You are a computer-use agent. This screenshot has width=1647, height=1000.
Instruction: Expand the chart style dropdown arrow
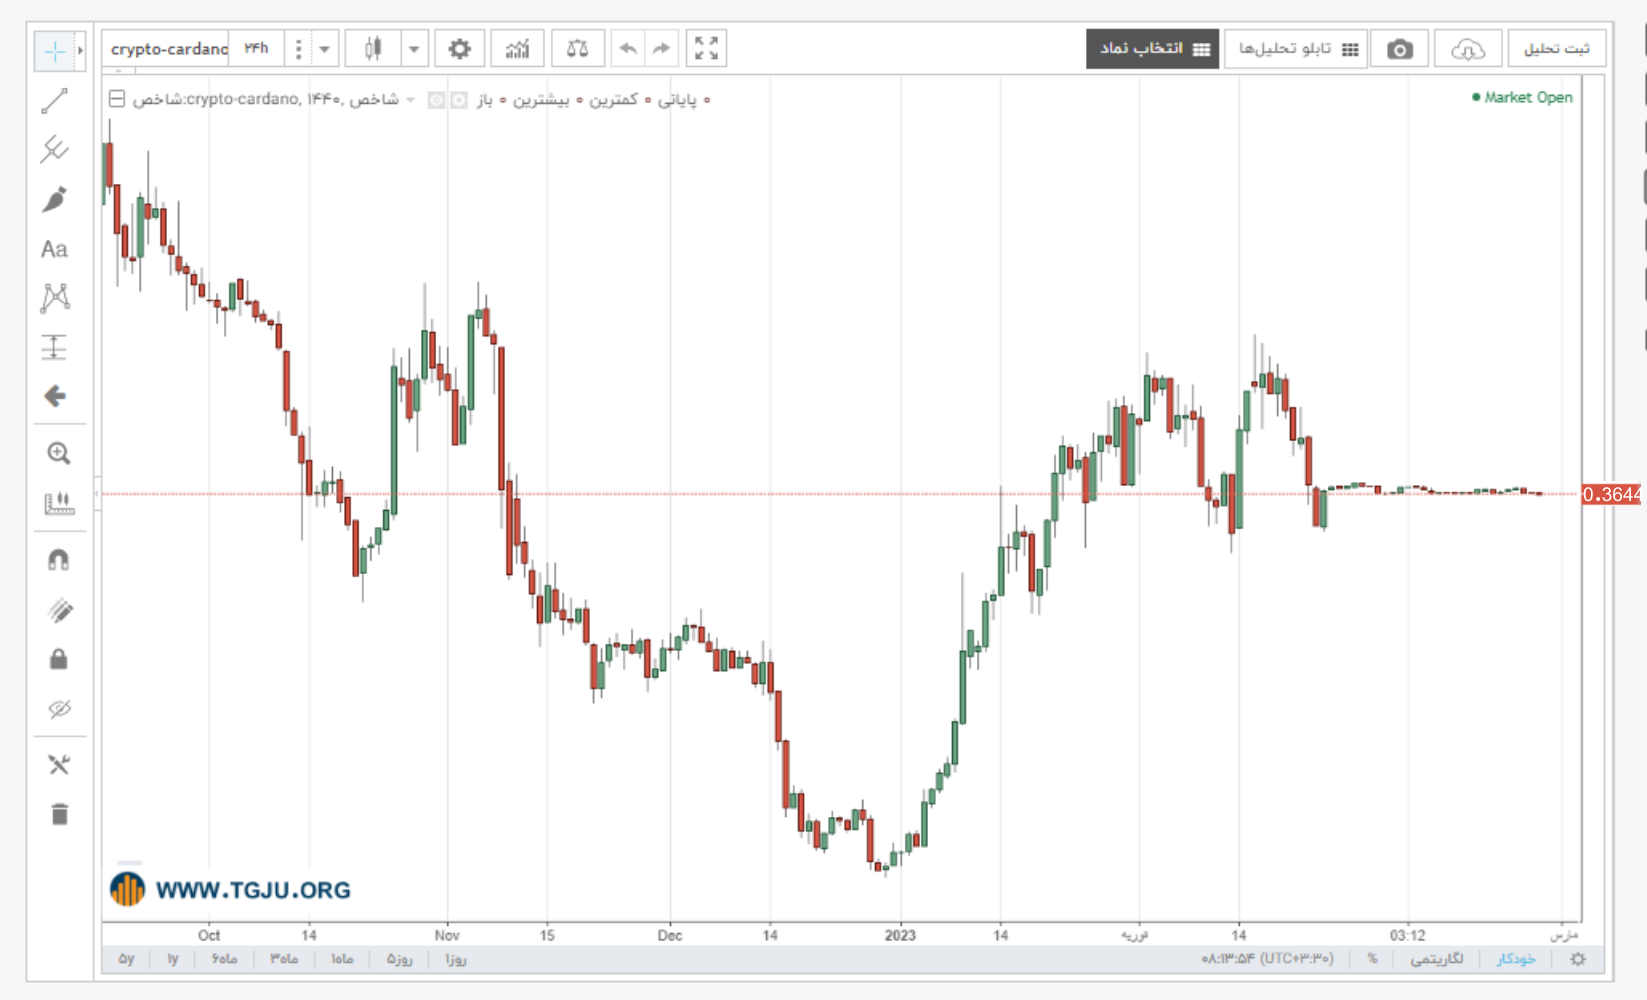[414, 48]
